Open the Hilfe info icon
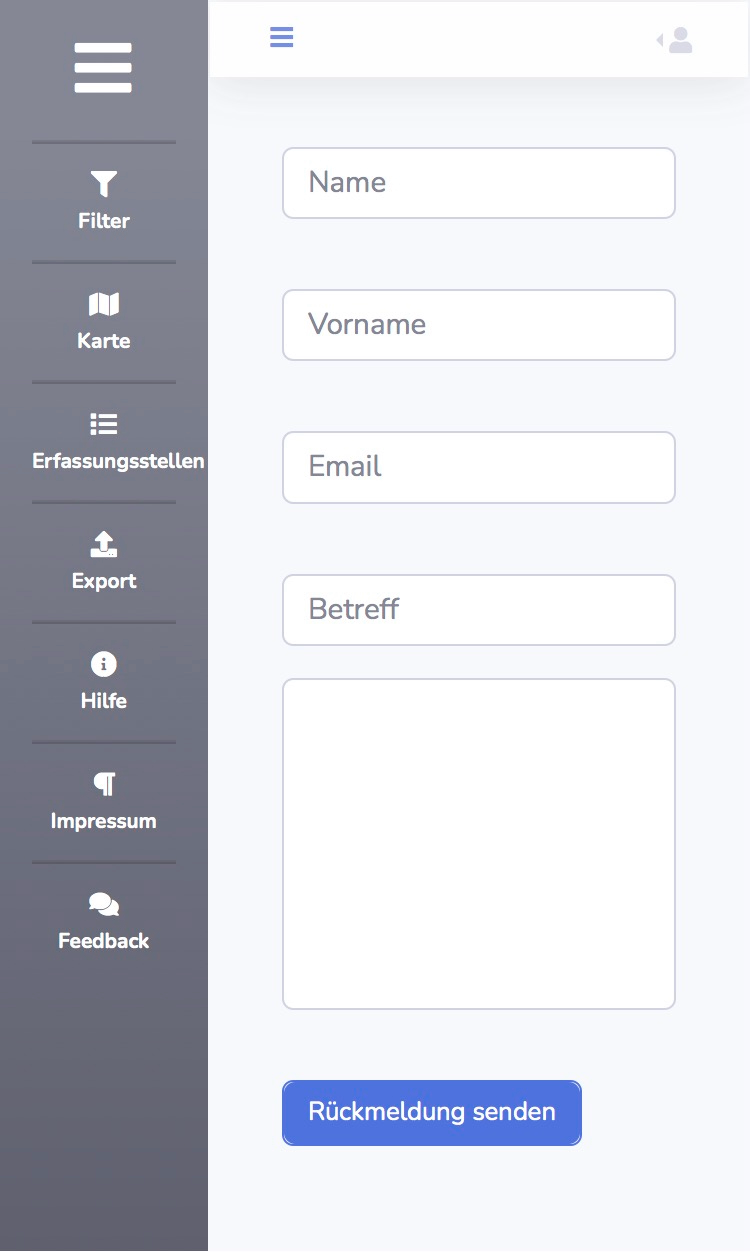Viewport: 750px width, 1252px height. (x=104, y=664)
